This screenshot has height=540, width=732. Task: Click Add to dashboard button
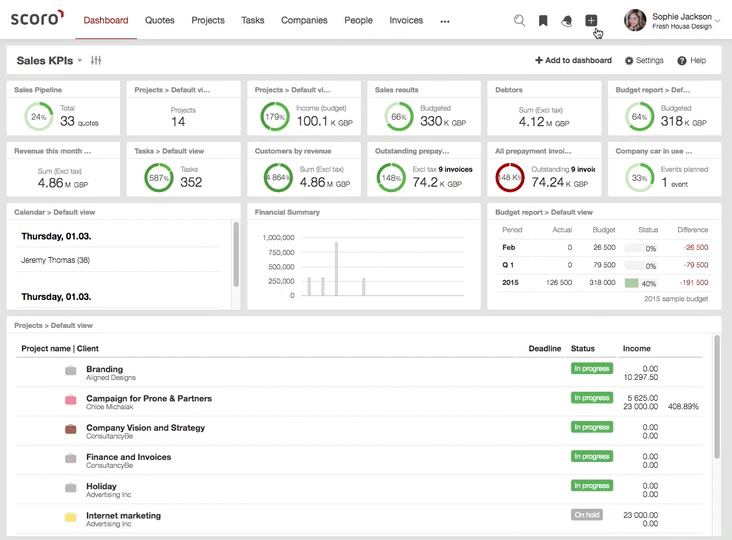pos(573,61)
